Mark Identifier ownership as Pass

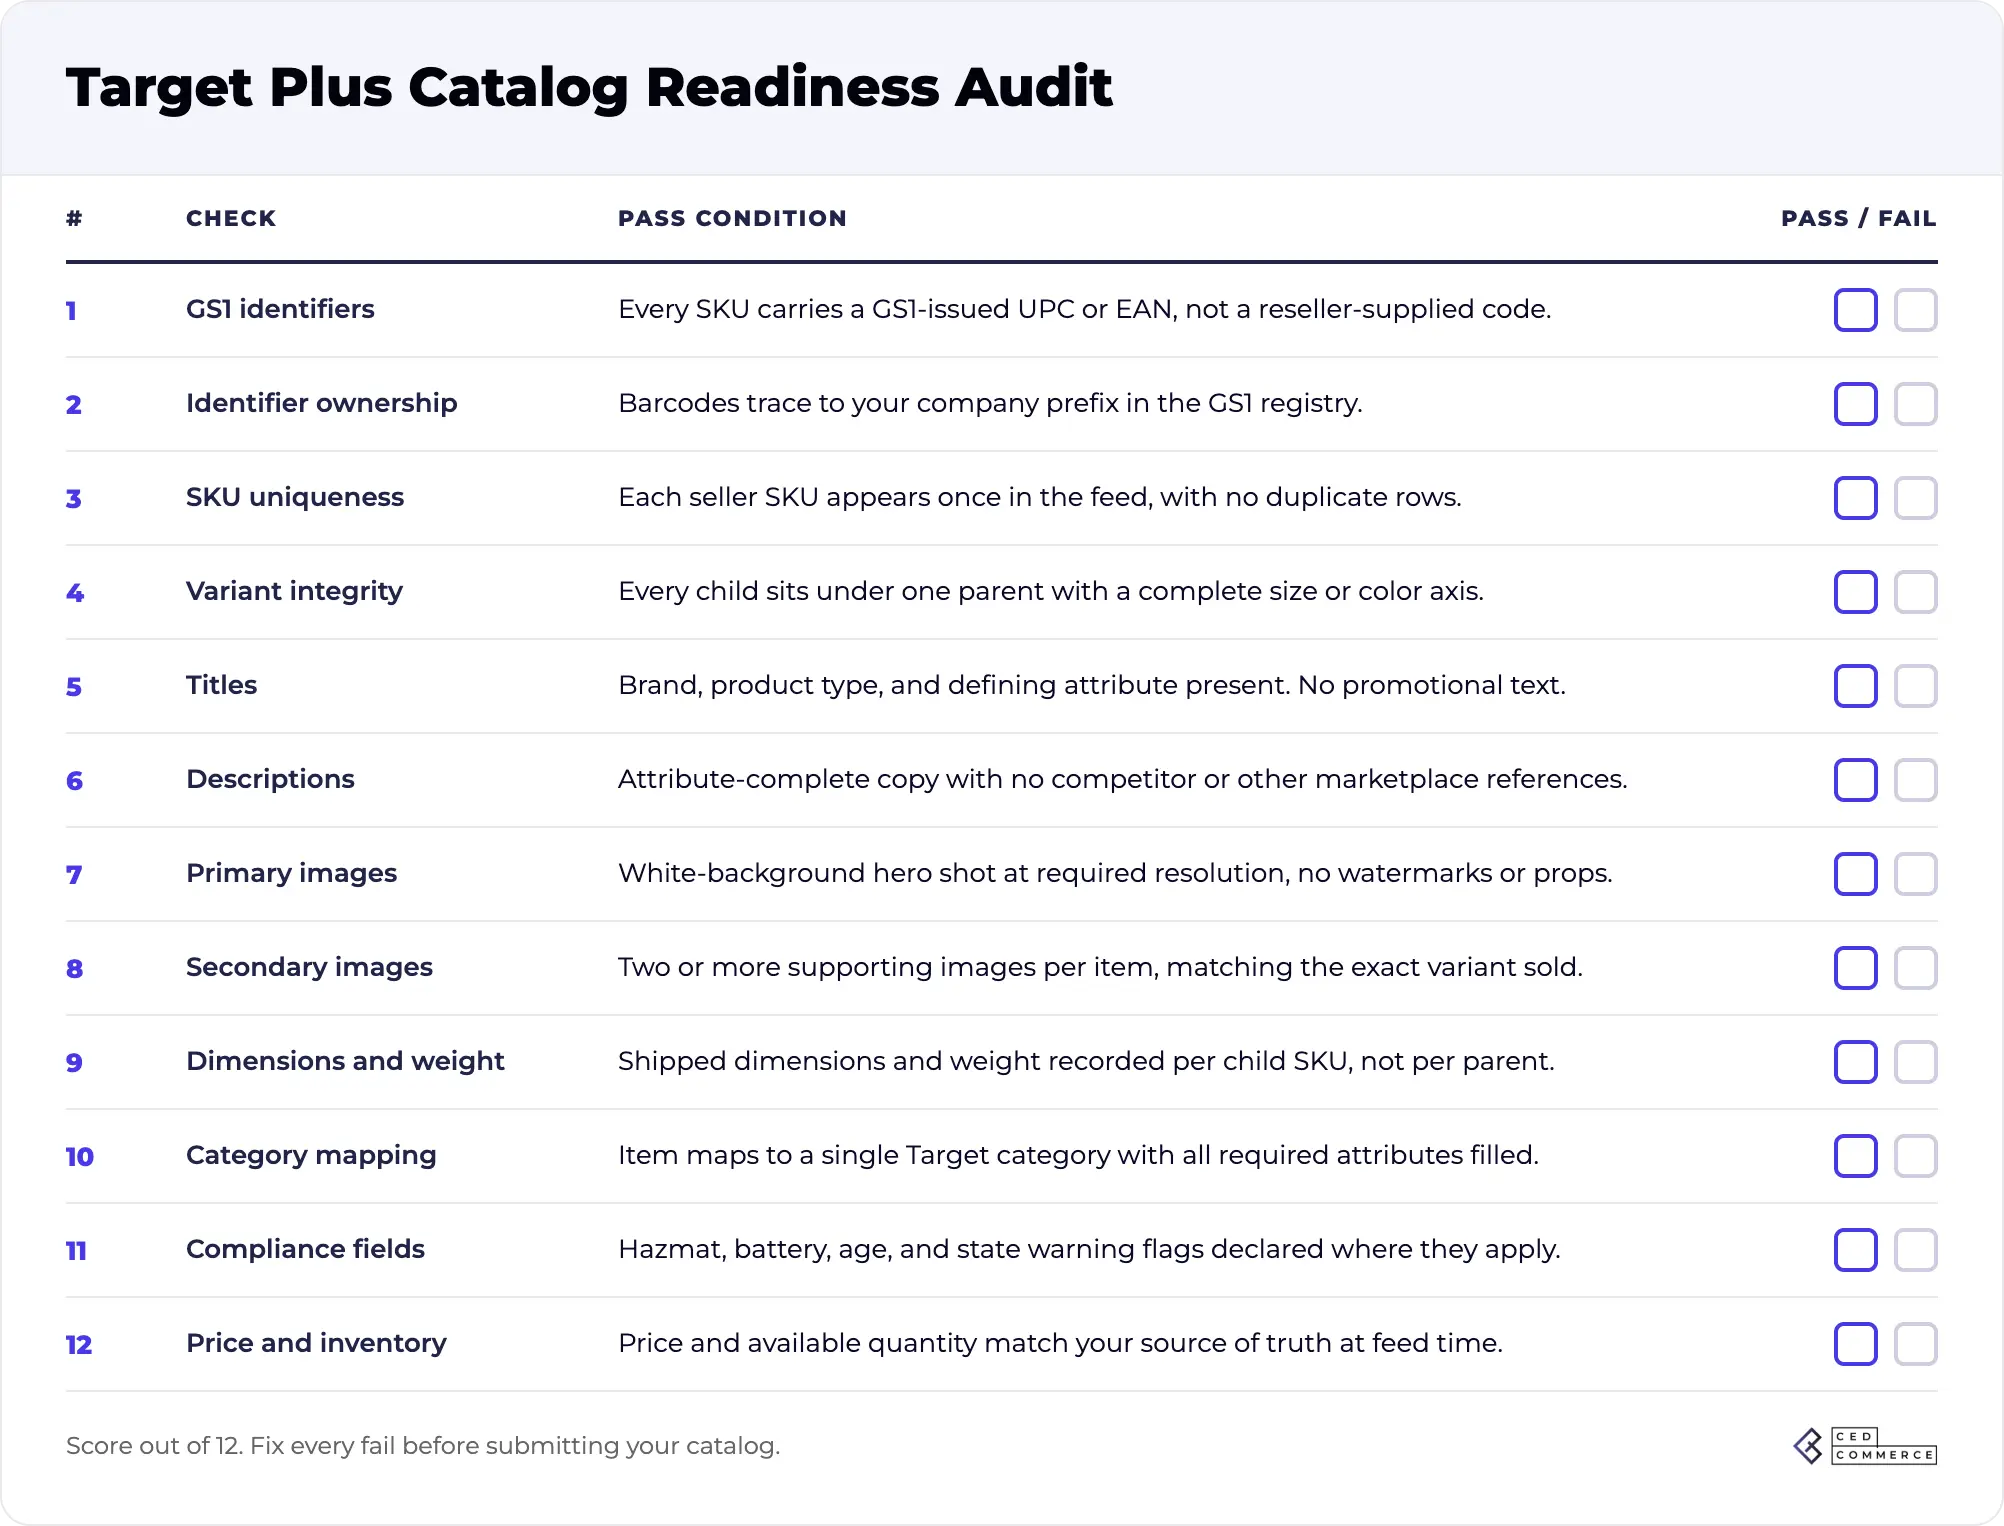pos(1856,404)
